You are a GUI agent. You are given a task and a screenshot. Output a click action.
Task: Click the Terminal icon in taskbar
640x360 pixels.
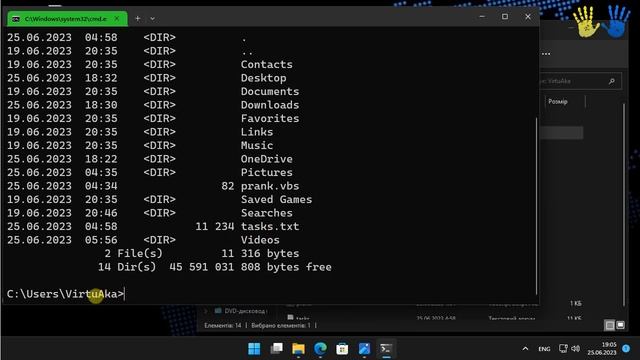pos(386,349)
